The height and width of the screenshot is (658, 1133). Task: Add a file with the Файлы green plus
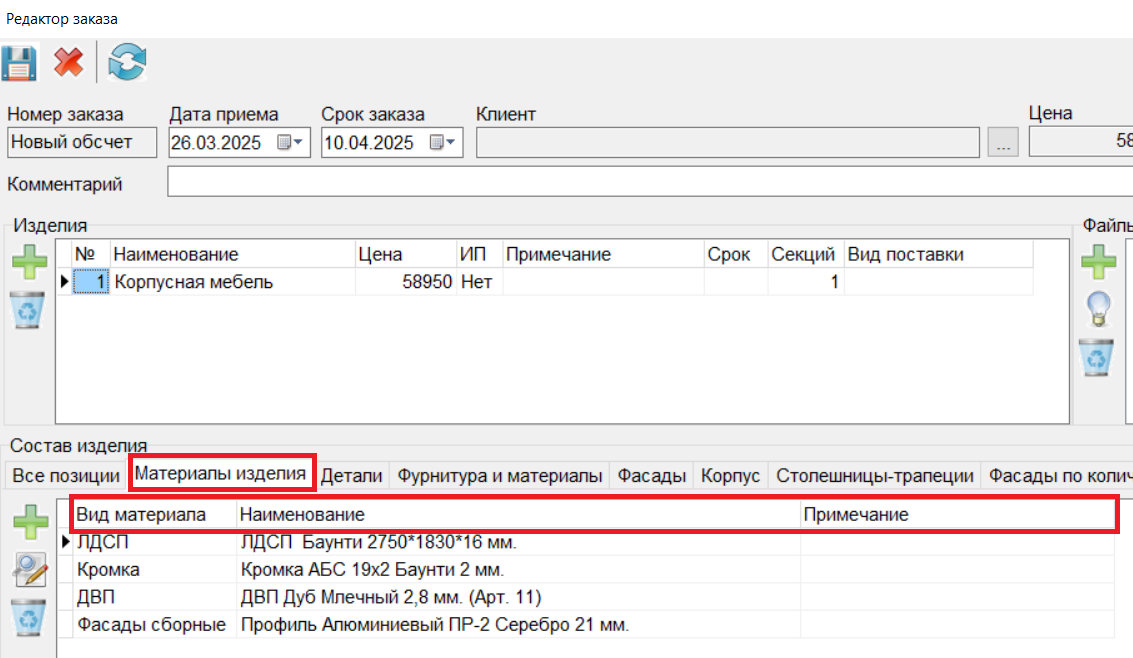[1099, 264]
